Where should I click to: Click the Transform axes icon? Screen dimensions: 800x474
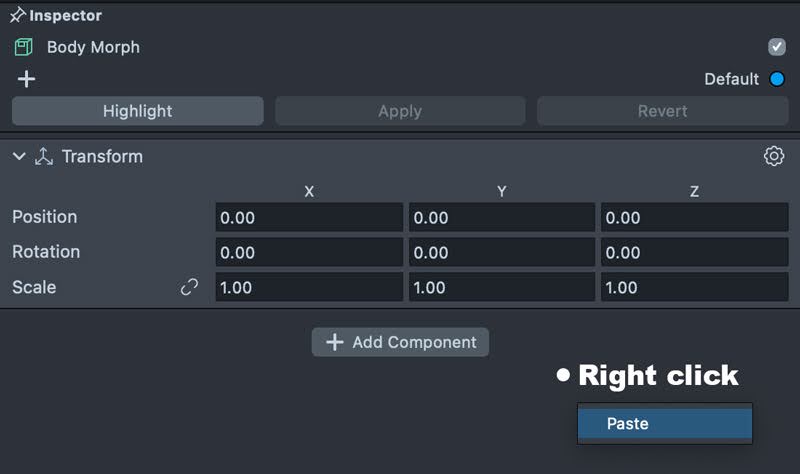(43, 157)
